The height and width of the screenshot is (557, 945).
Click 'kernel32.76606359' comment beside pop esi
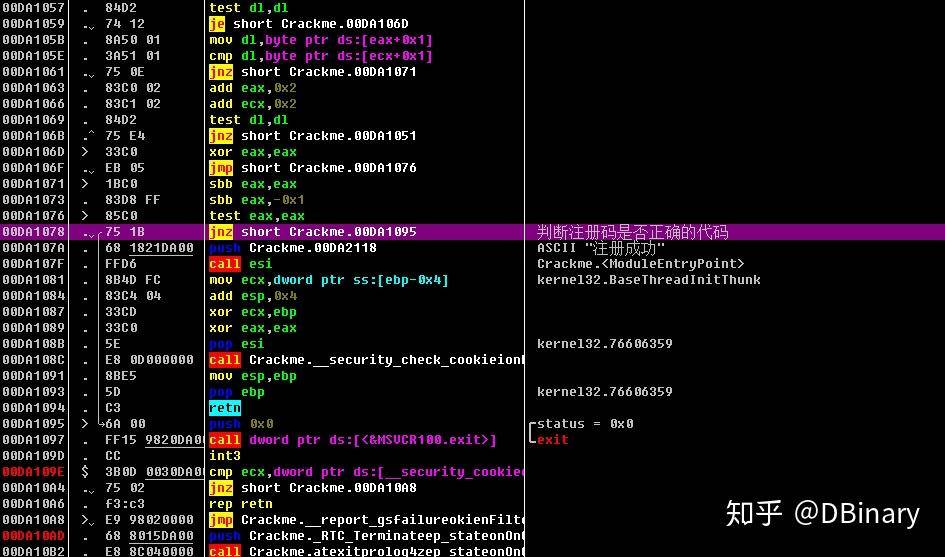point(604,344)
